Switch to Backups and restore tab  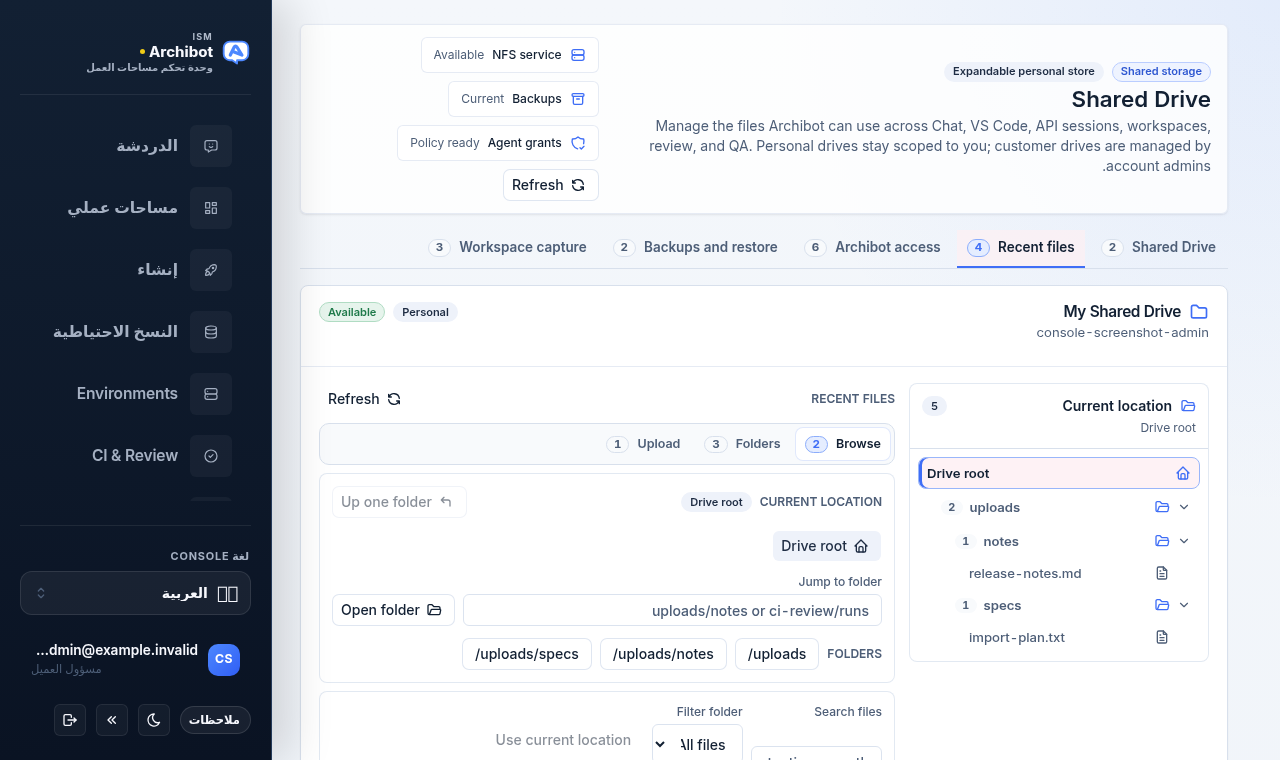pos(696,247)
